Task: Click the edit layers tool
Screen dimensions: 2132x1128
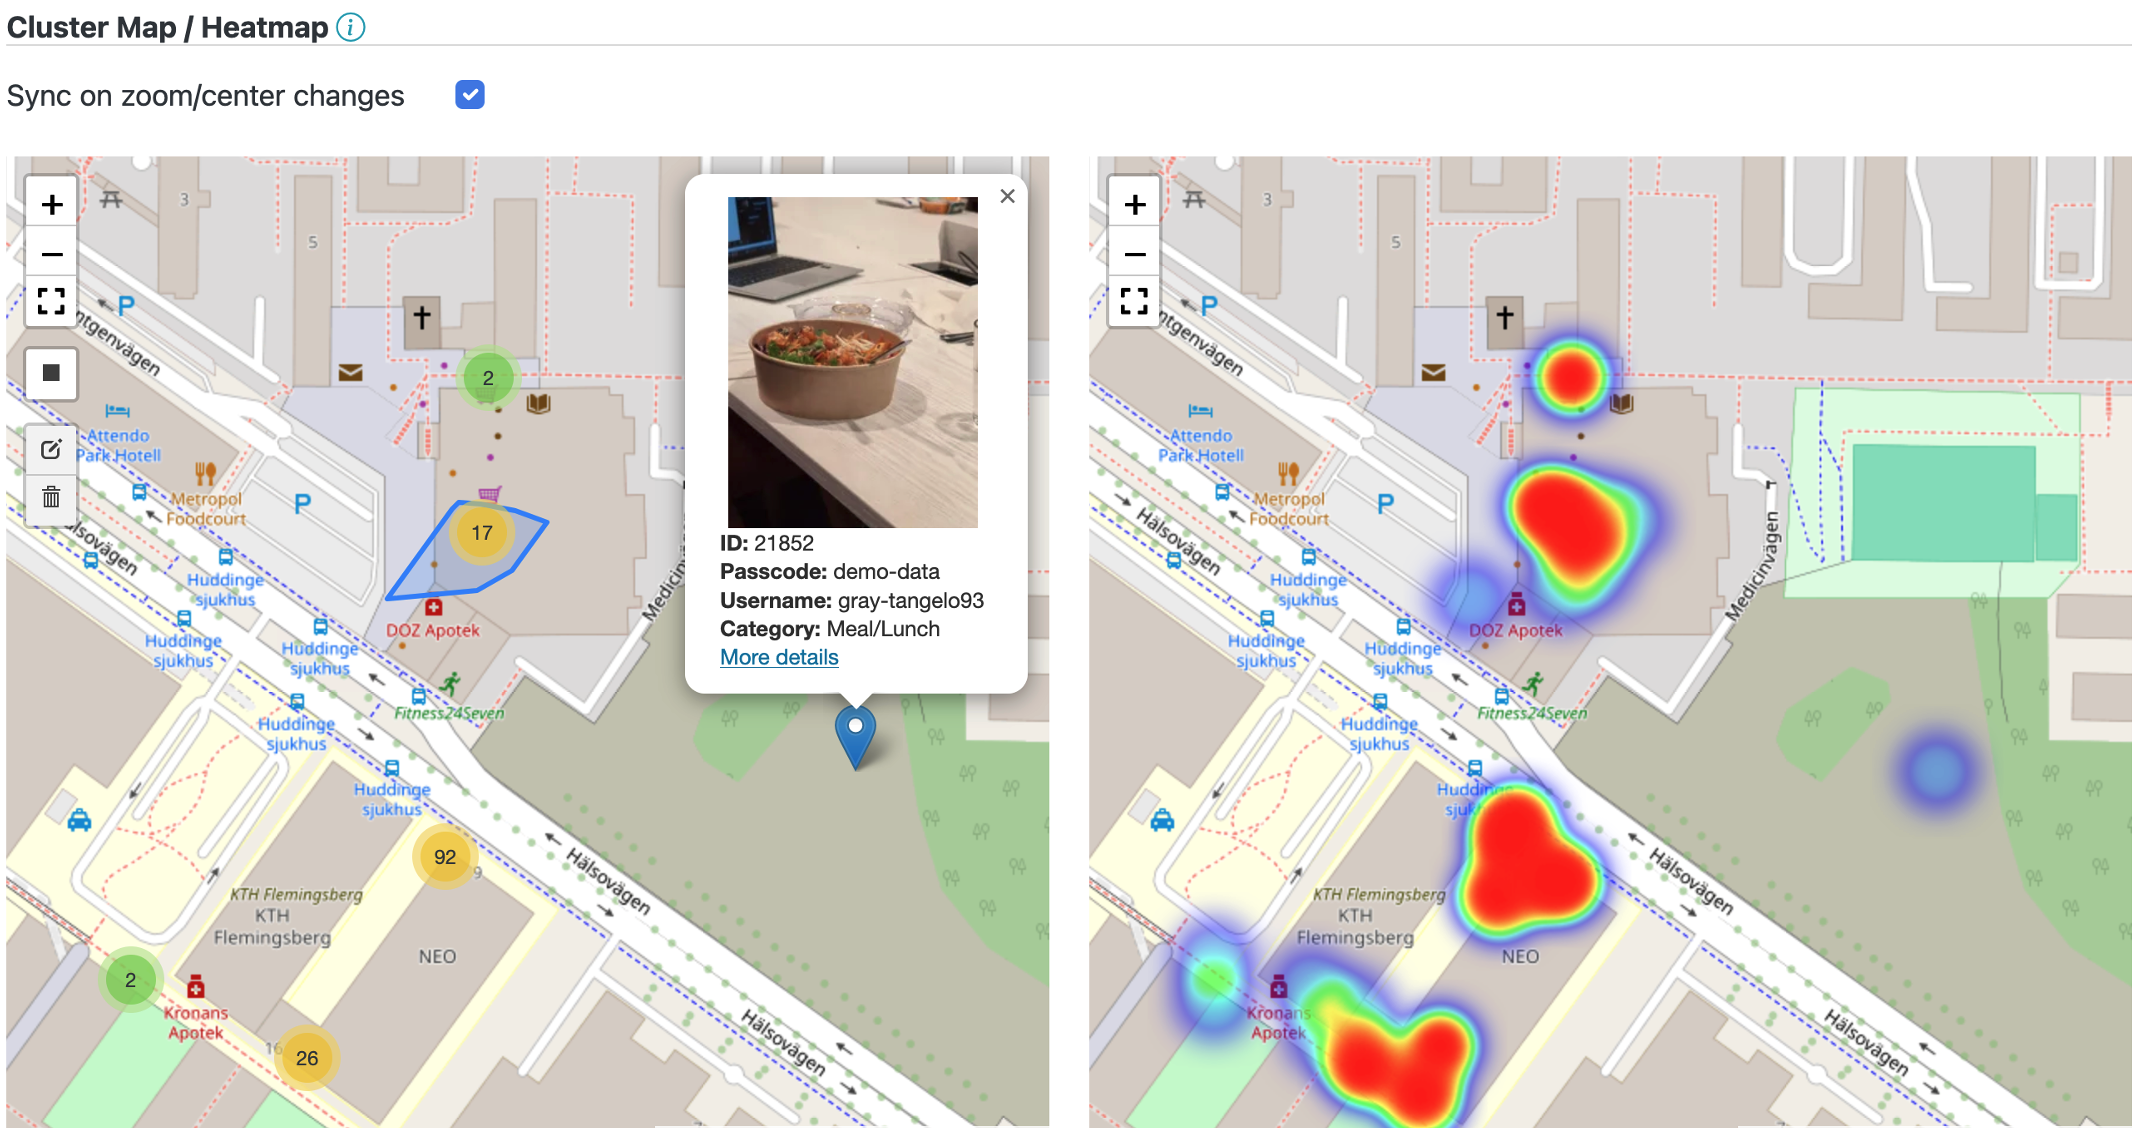Action: [52, 449]
